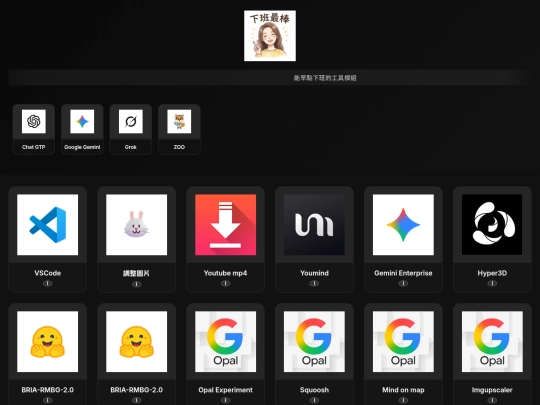The height and width of the screenshot is (405, 540).
Task: Show info for Gemini Enterprise
Action: tap(403, 283)
